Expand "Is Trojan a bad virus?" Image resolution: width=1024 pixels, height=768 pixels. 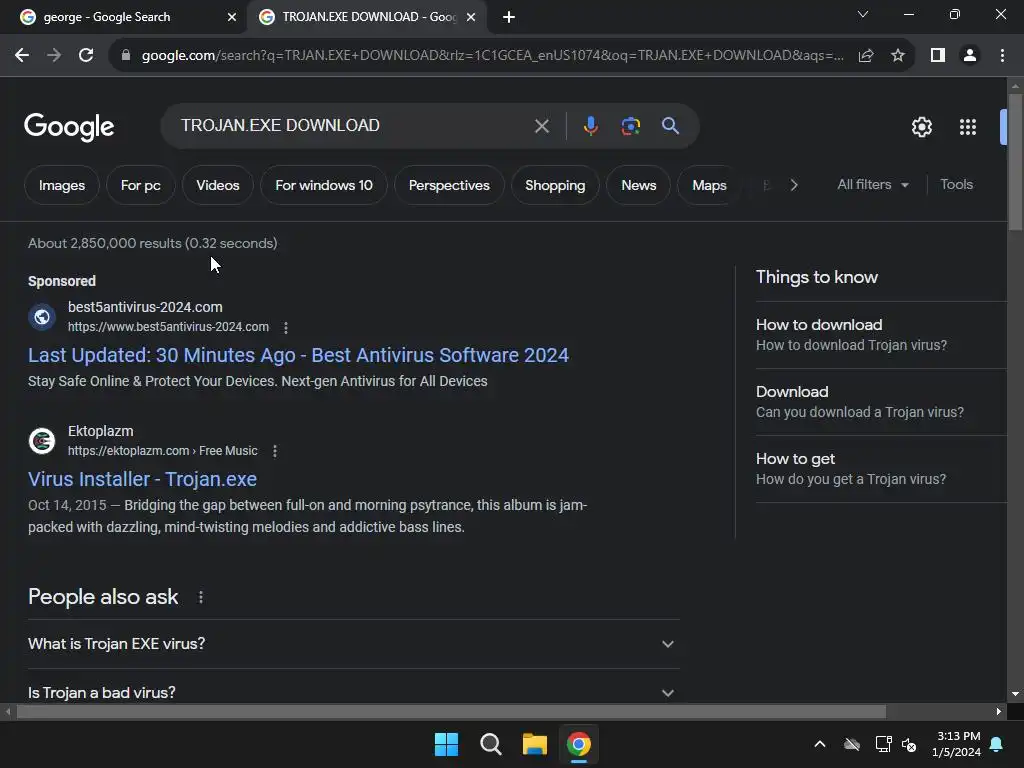pos(353,692)
